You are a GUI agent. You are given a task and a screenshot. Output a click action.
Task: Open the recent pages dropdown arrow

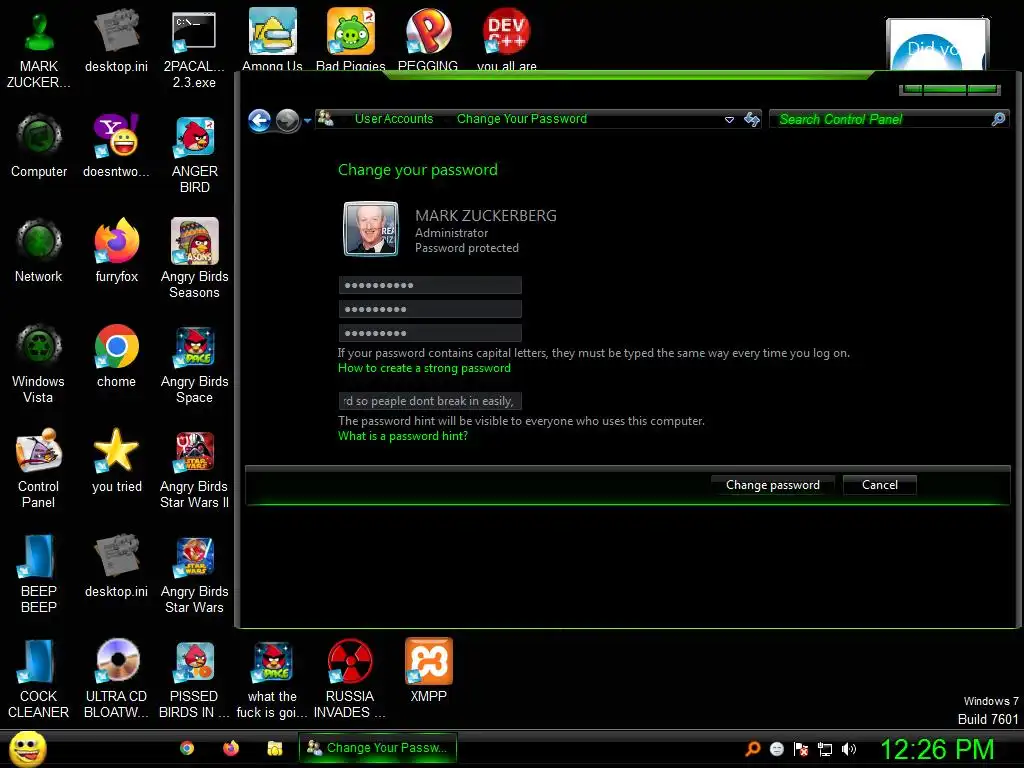[x=307, y=121]
